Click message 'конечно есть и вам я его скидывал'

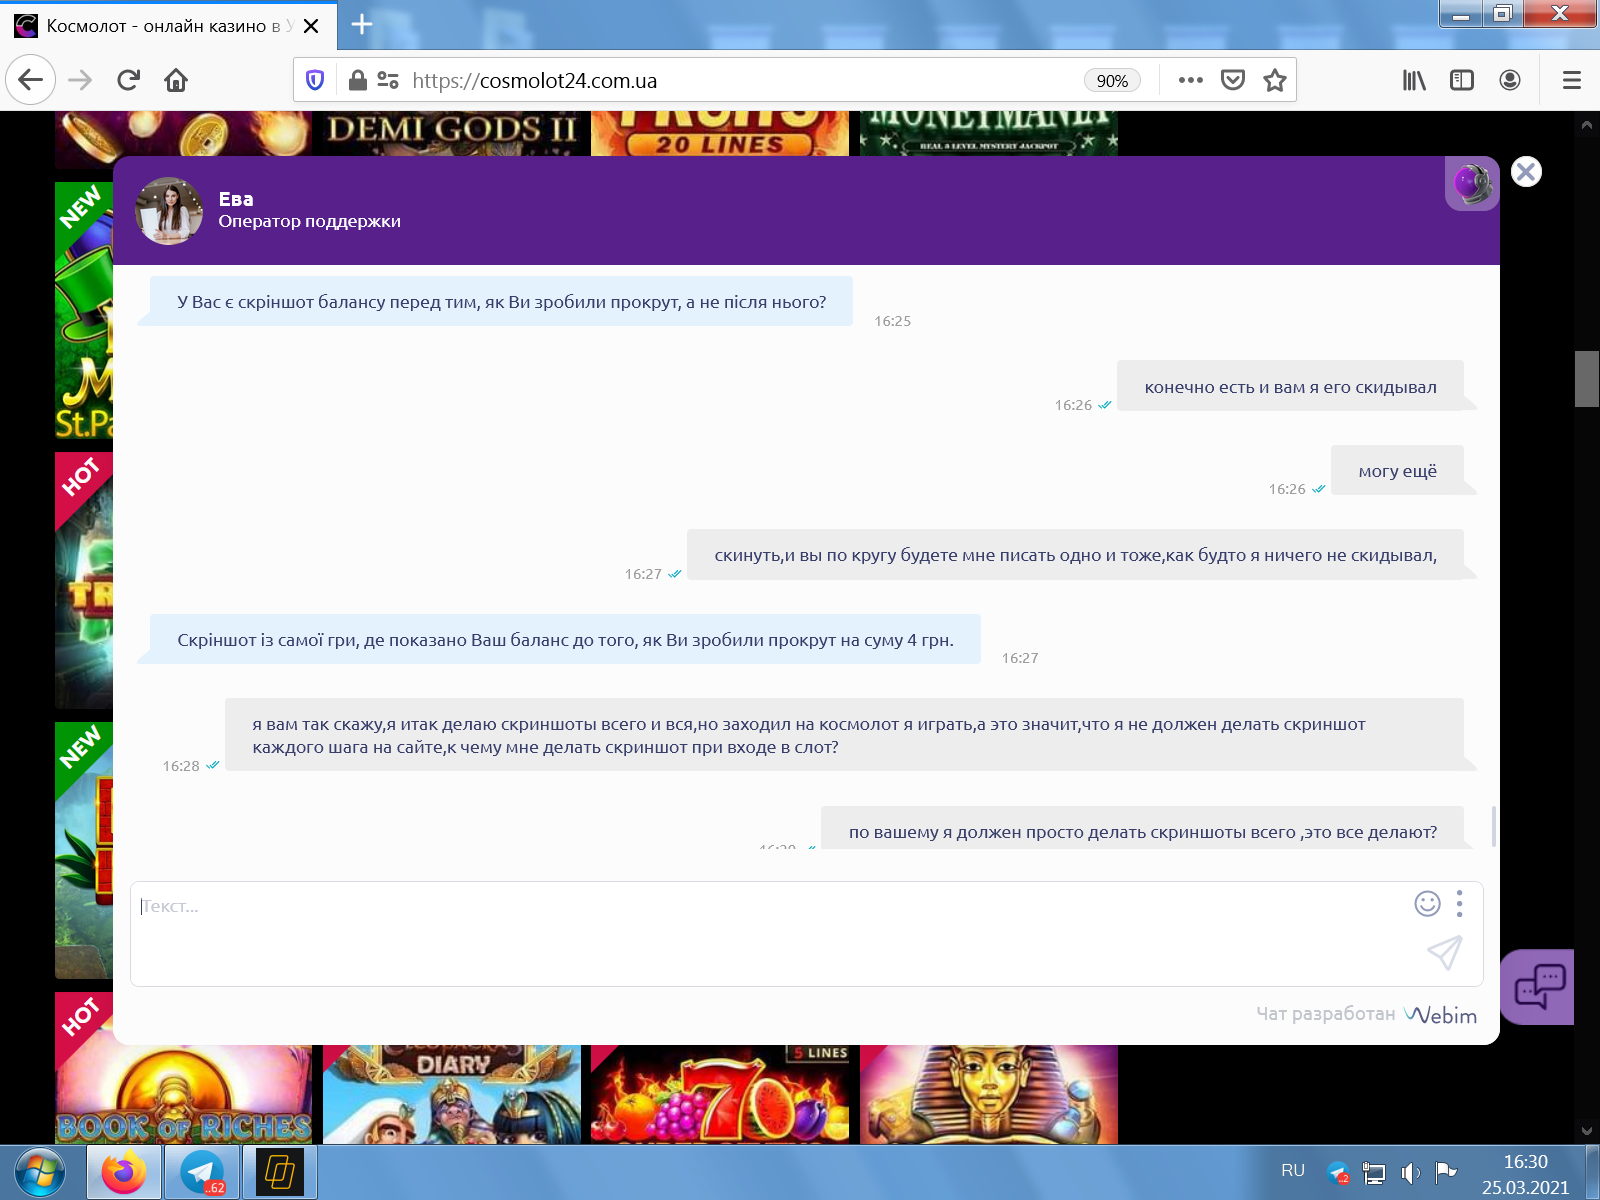[1290, 387]
